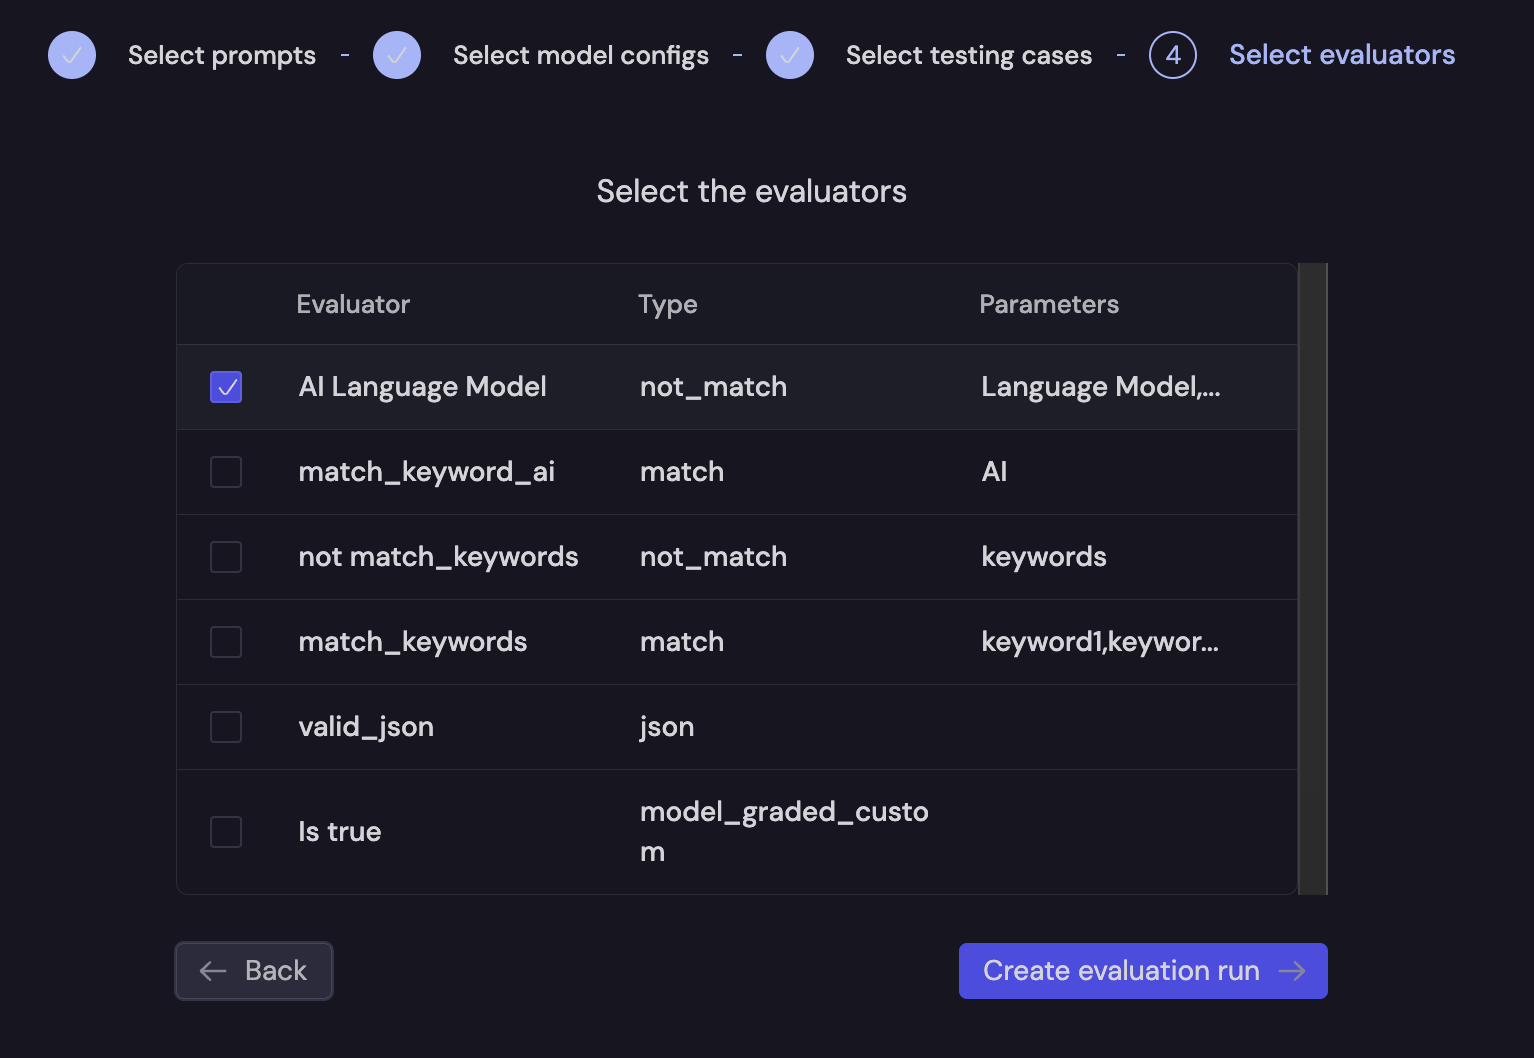Click the forward arrow on Create evaluation run
This screenshot has width=1534, height=1058.
(1293, 970)
